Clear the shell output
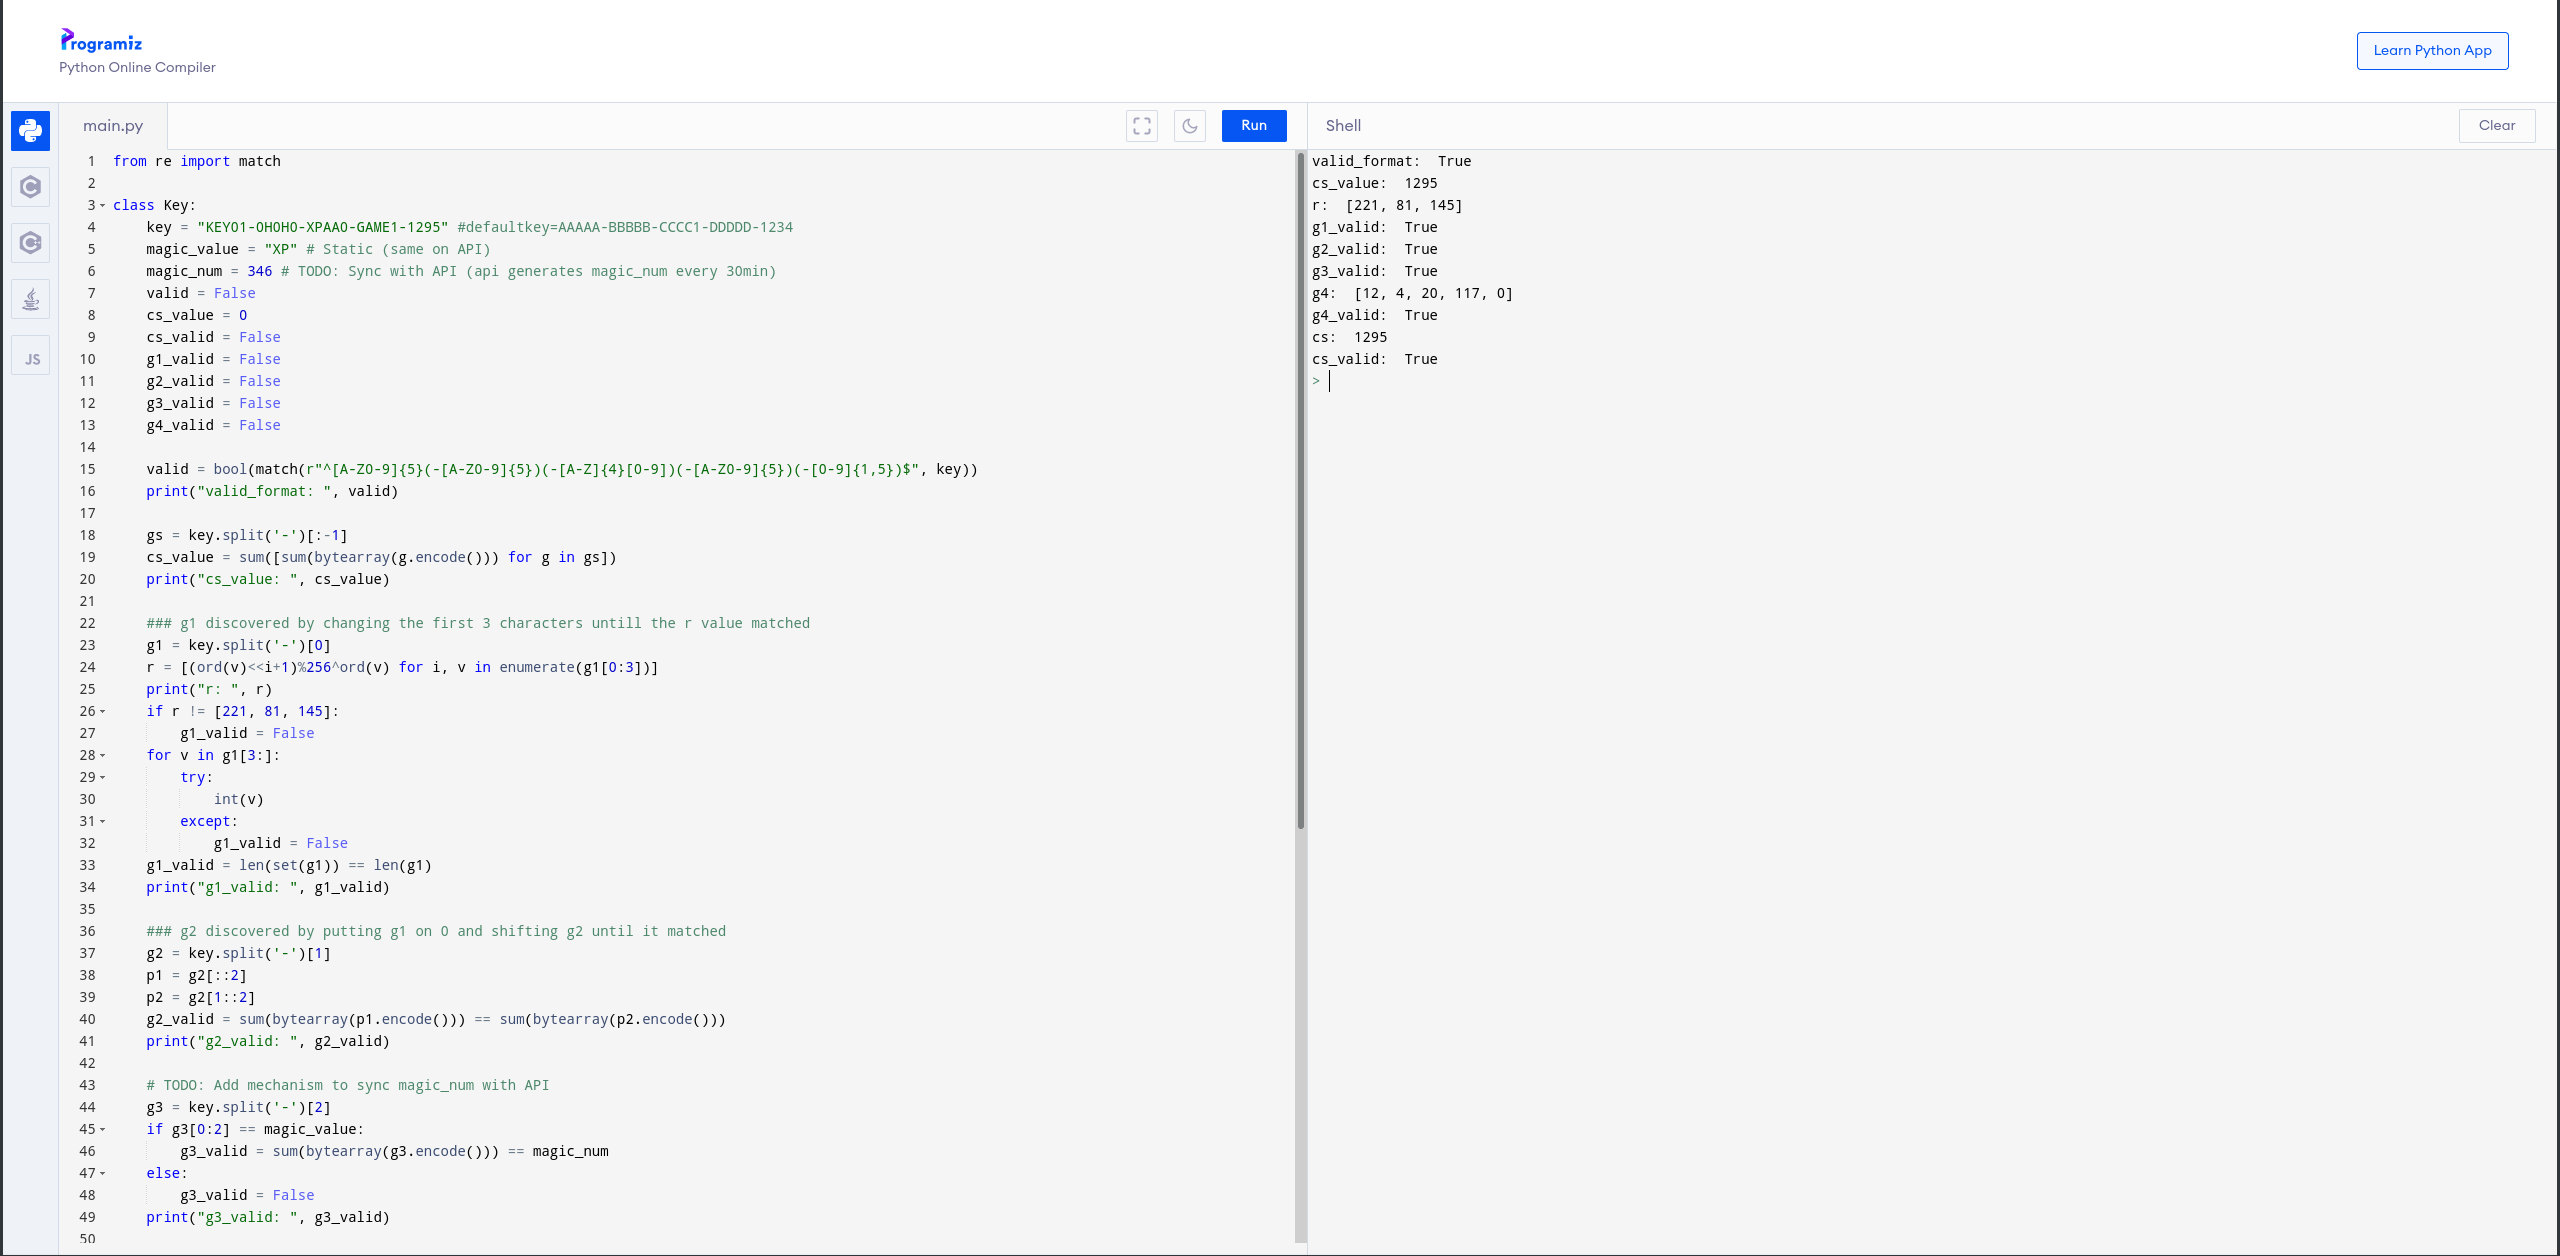2560x1256 pixels. pos(2496,126)
